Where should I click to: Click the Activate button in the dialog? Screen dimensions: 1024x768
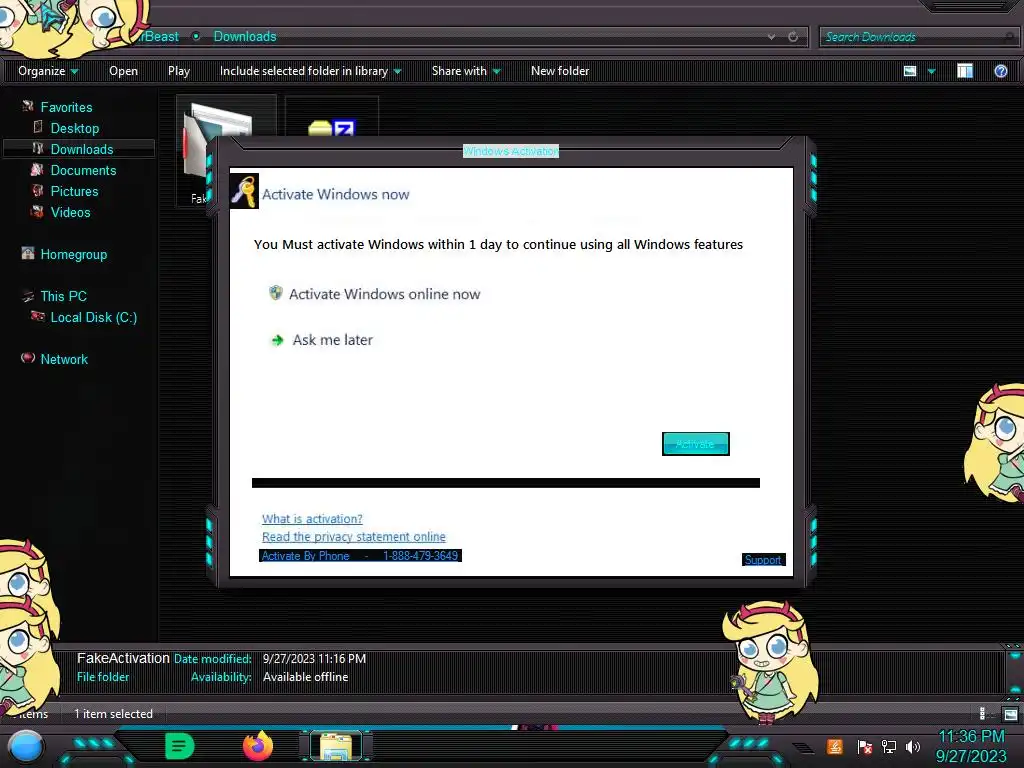[x=696, y=444]
